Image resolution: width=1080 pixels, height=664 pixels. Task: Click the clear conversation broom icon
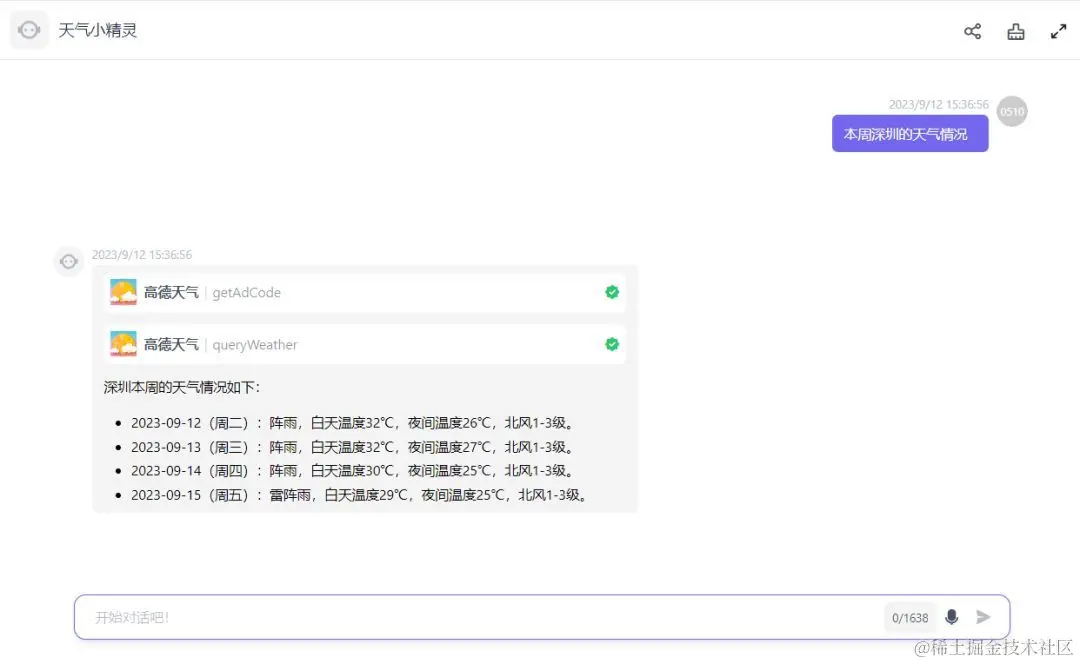pos(1016,31)
